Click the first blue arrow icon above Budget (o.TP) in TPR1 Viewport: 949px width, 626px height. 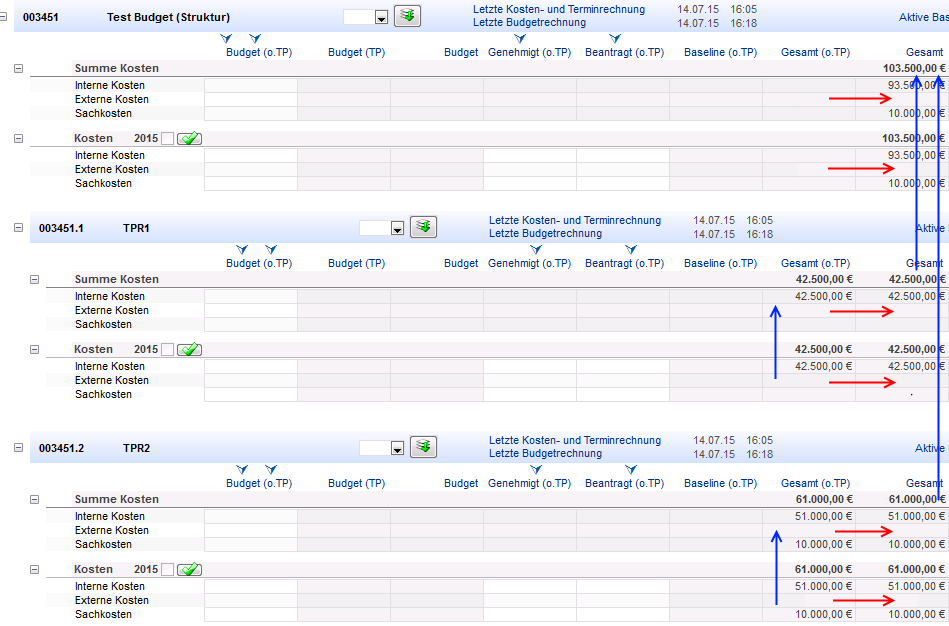tap(242, 249)
